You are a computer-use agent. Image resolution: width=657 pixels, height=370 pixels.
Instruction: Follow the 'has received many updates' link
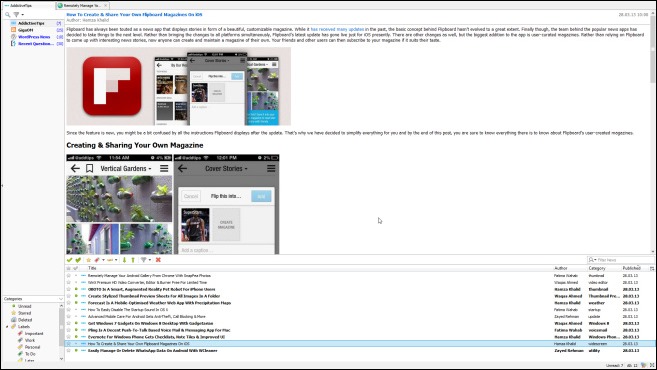tap(337, 29)
